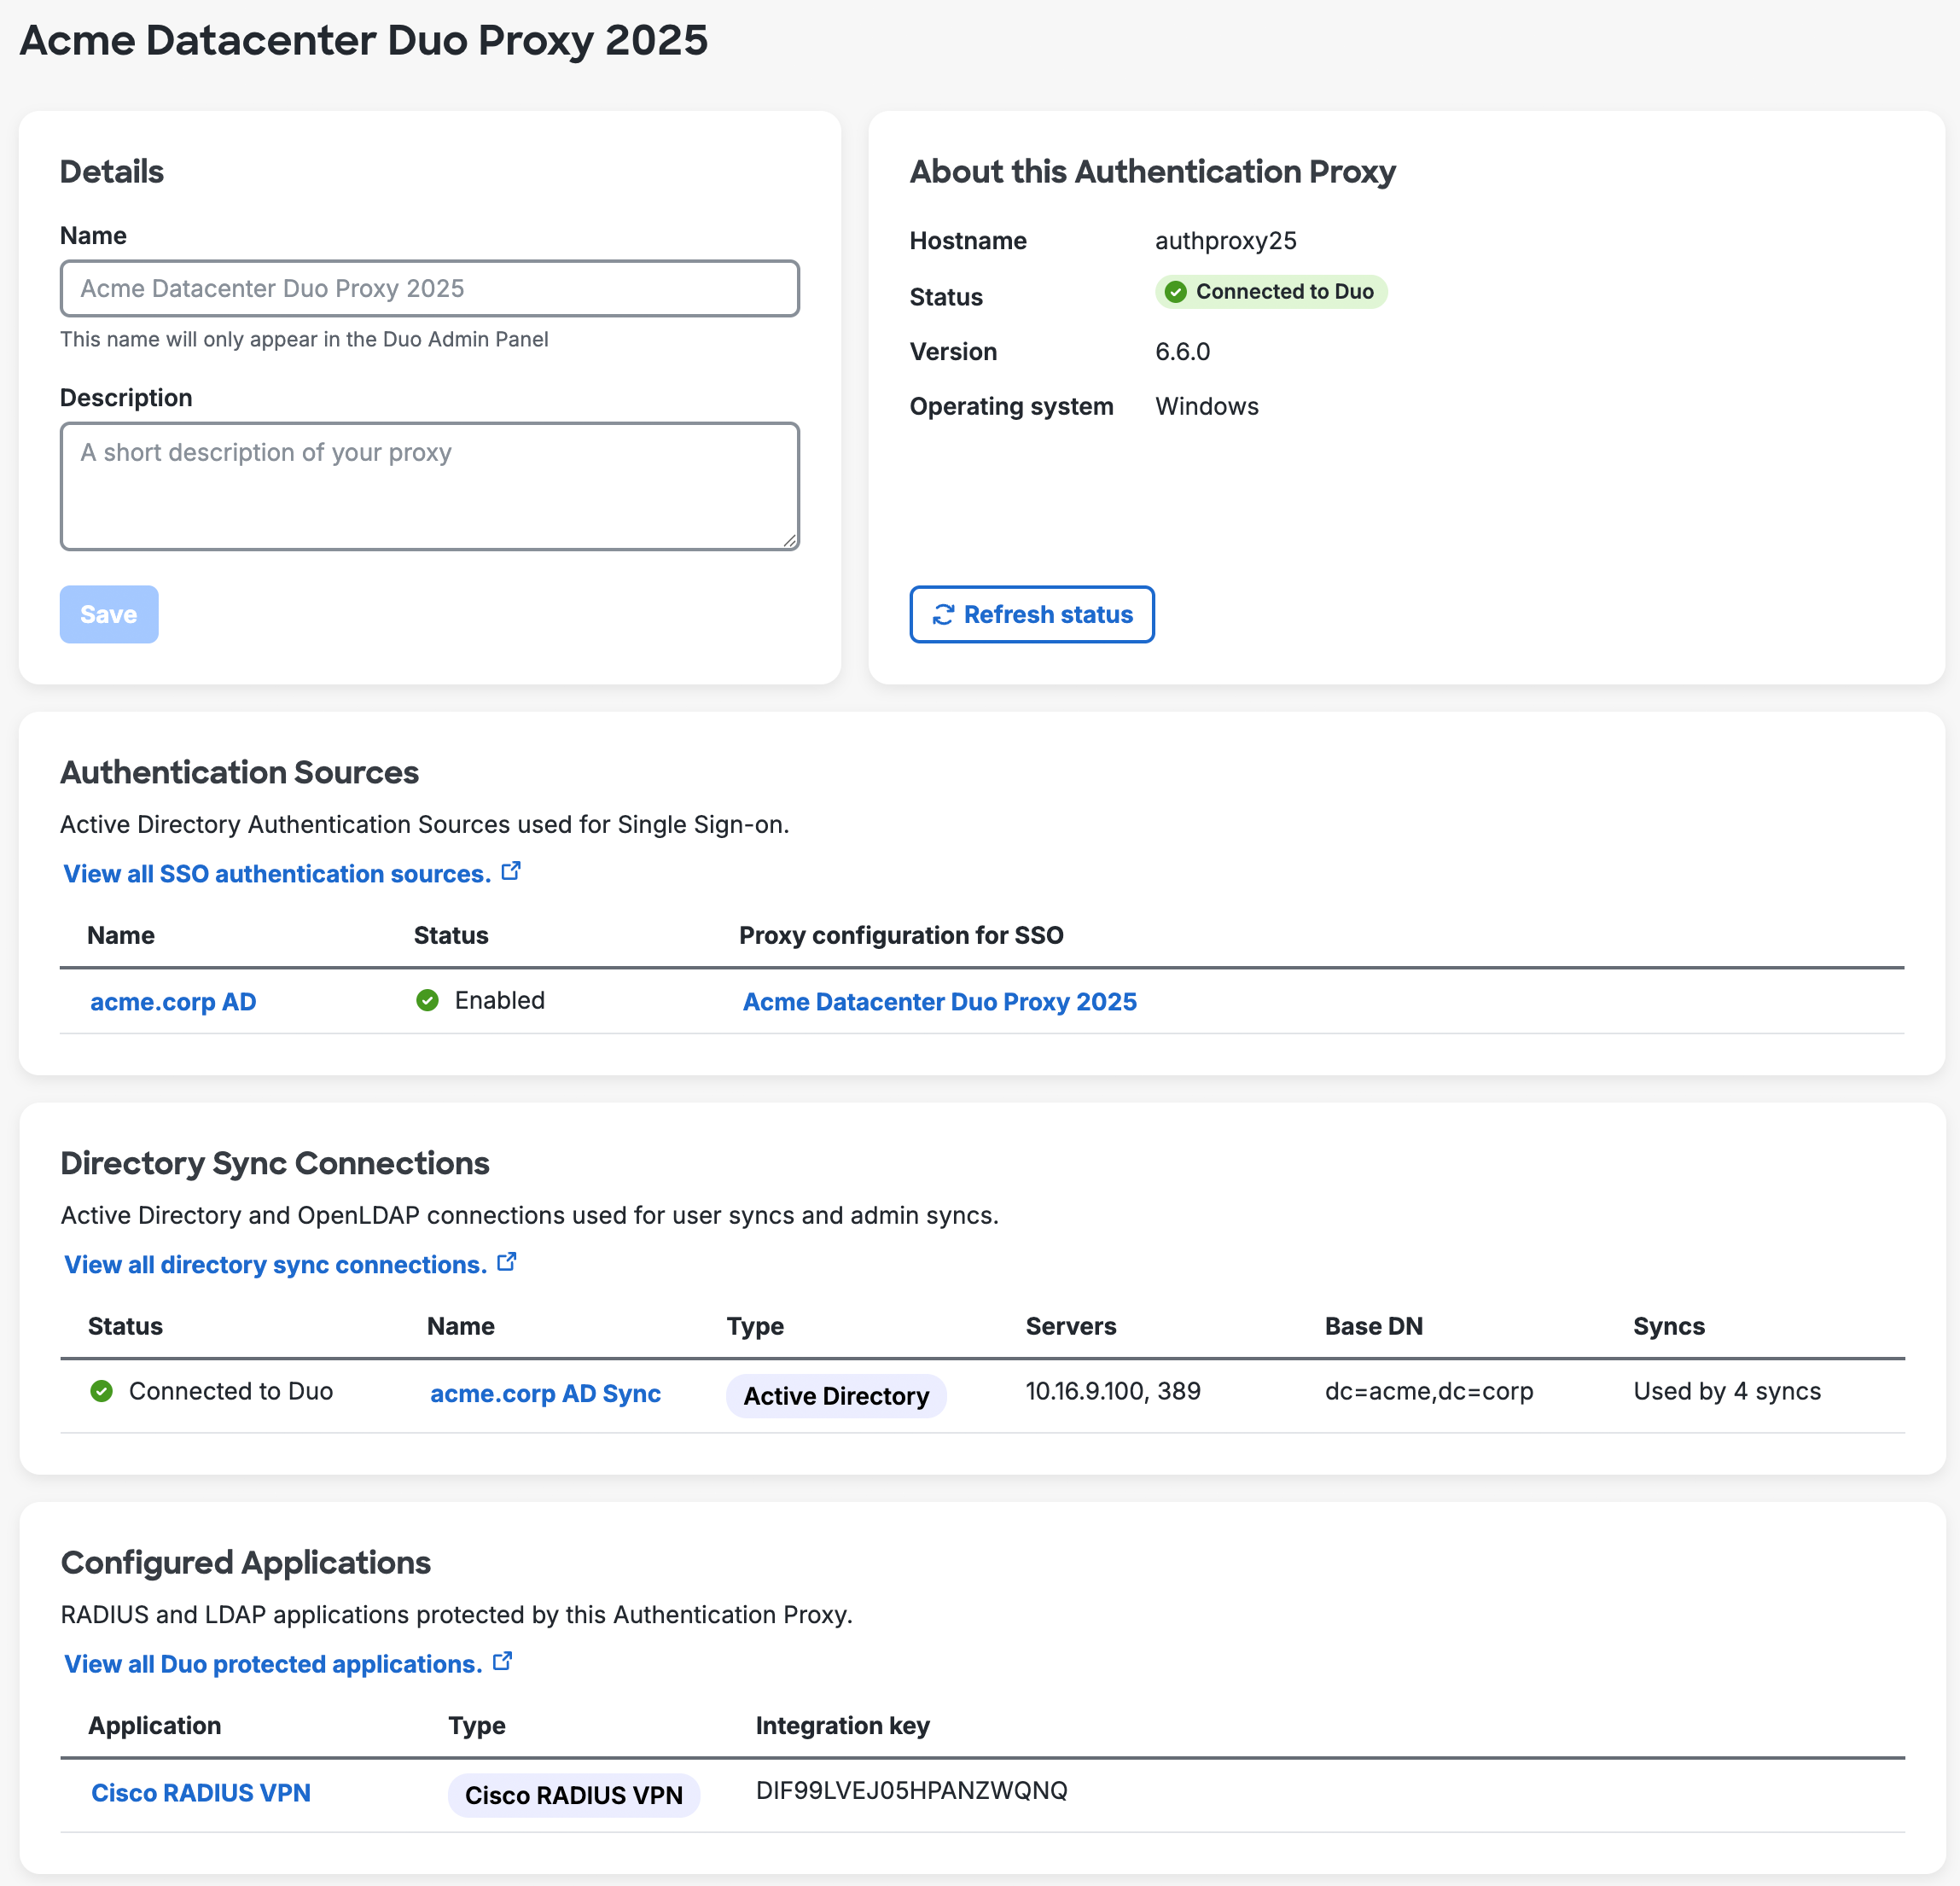The width and height of the screenshot is (1960, 1886).
Task: Open the acme.corp AD Sync connection
Action: click(x=545, y=1393)
